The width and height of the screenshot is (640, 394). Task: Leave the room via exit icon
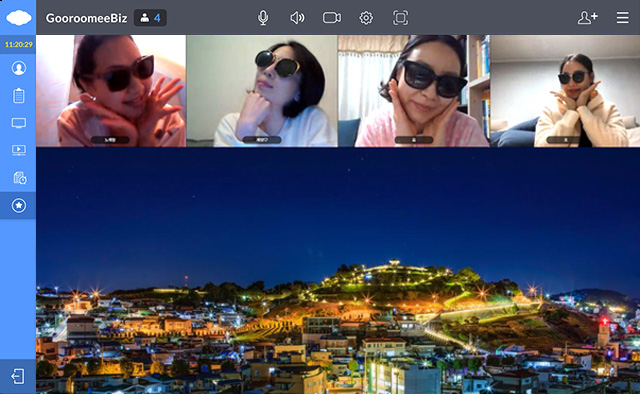pyautogui.click(x=18, y=376)
